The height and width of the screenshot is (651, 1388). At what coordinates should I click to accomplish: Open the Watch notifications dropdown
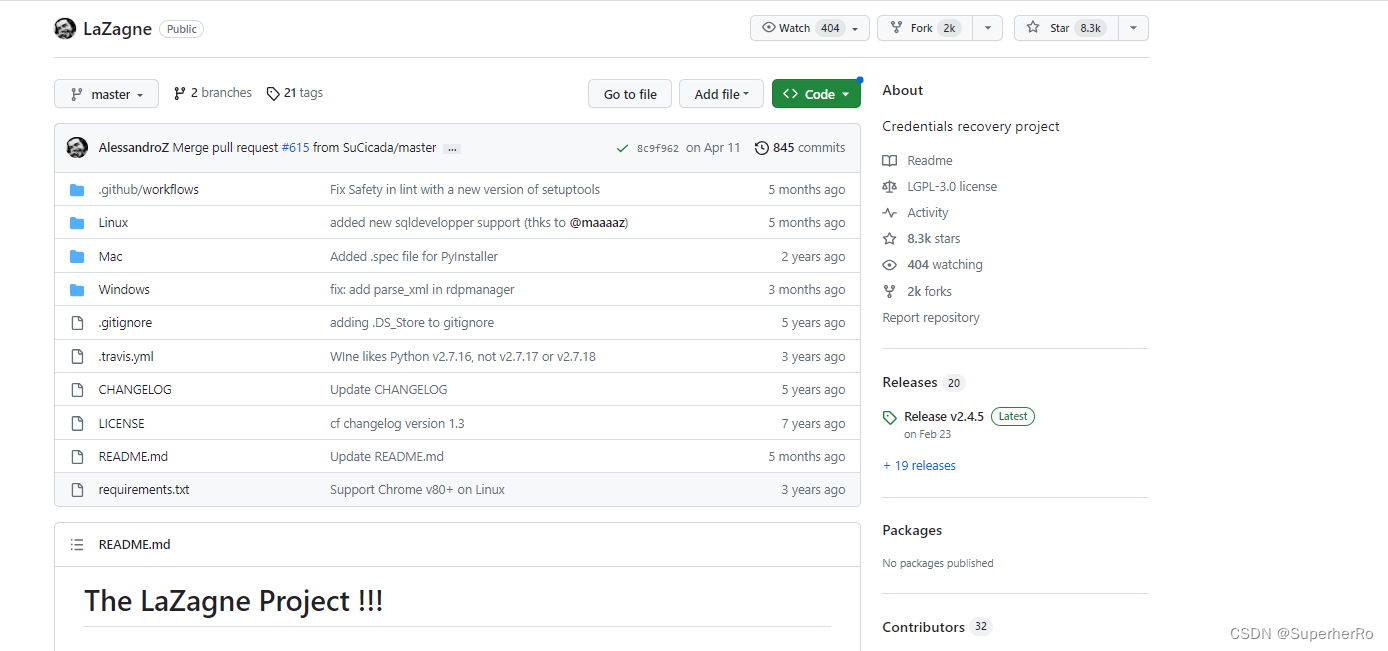pos(809,28)
